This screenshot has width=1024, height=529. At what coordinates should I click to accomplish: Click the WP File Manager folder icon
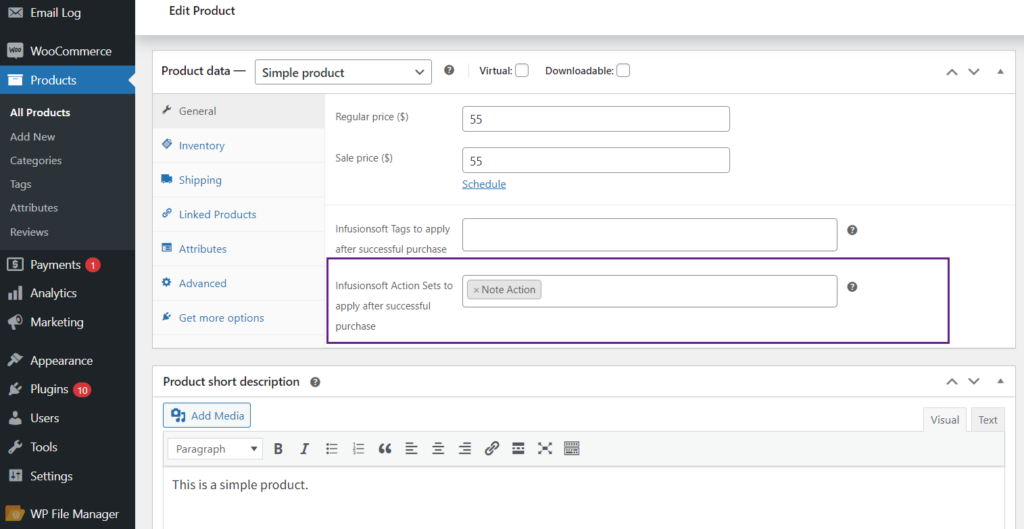click(15, 514)
